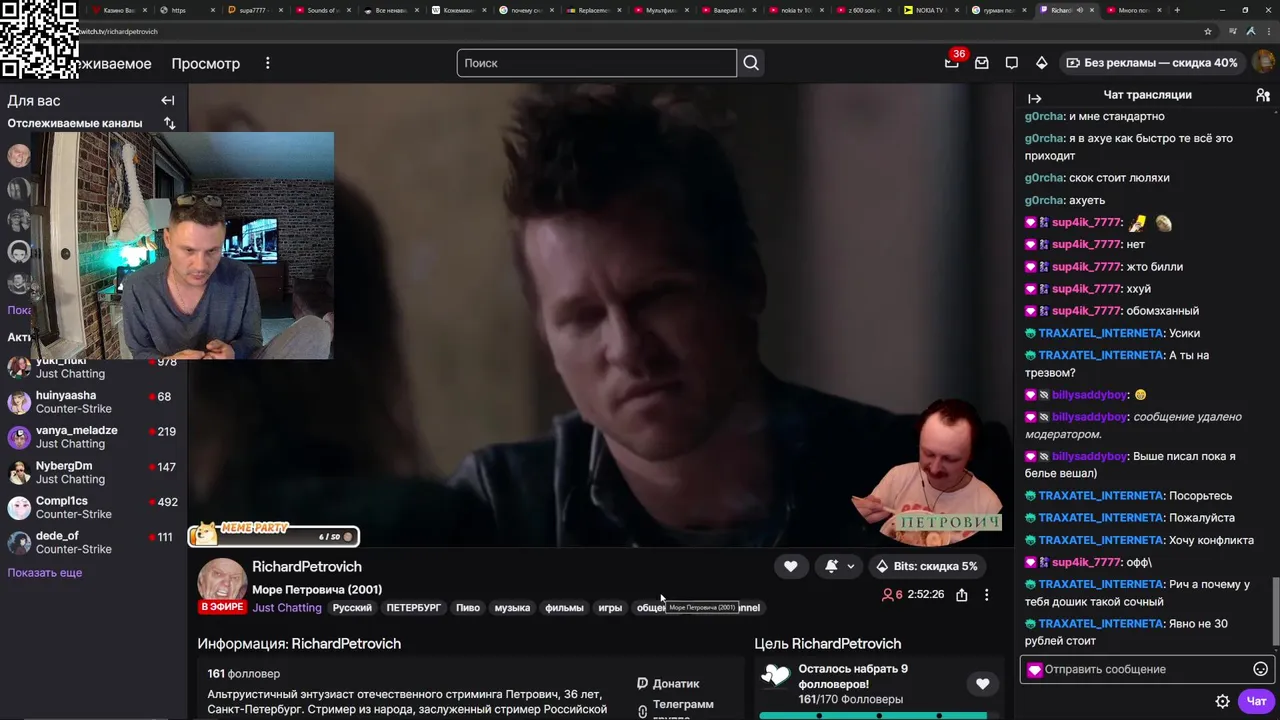Click the 'Русский' tag
The image size is (1280, 720).
pos(352,608)
